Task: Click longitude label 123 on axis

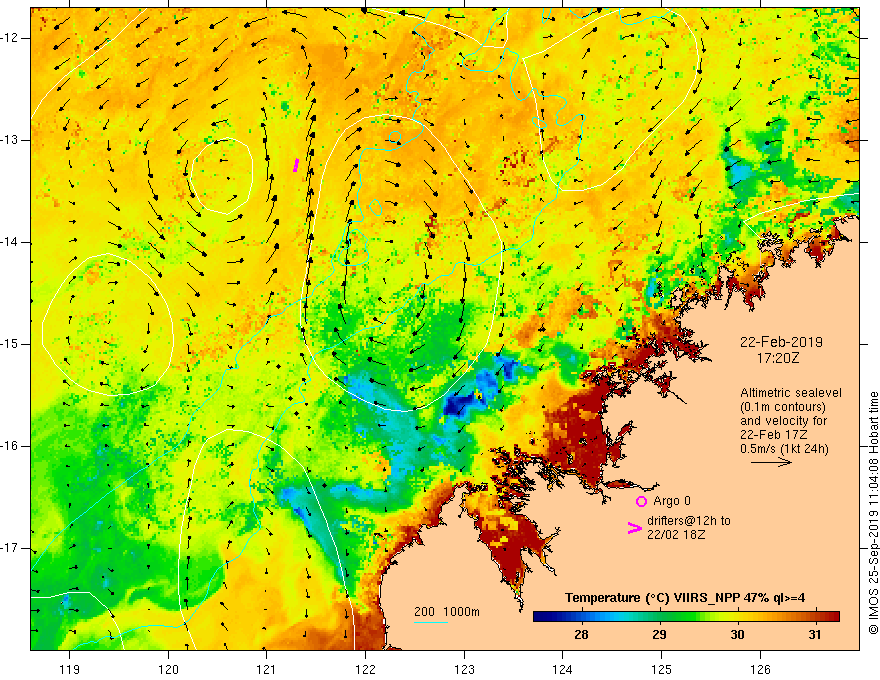Action: click(464, 669)
